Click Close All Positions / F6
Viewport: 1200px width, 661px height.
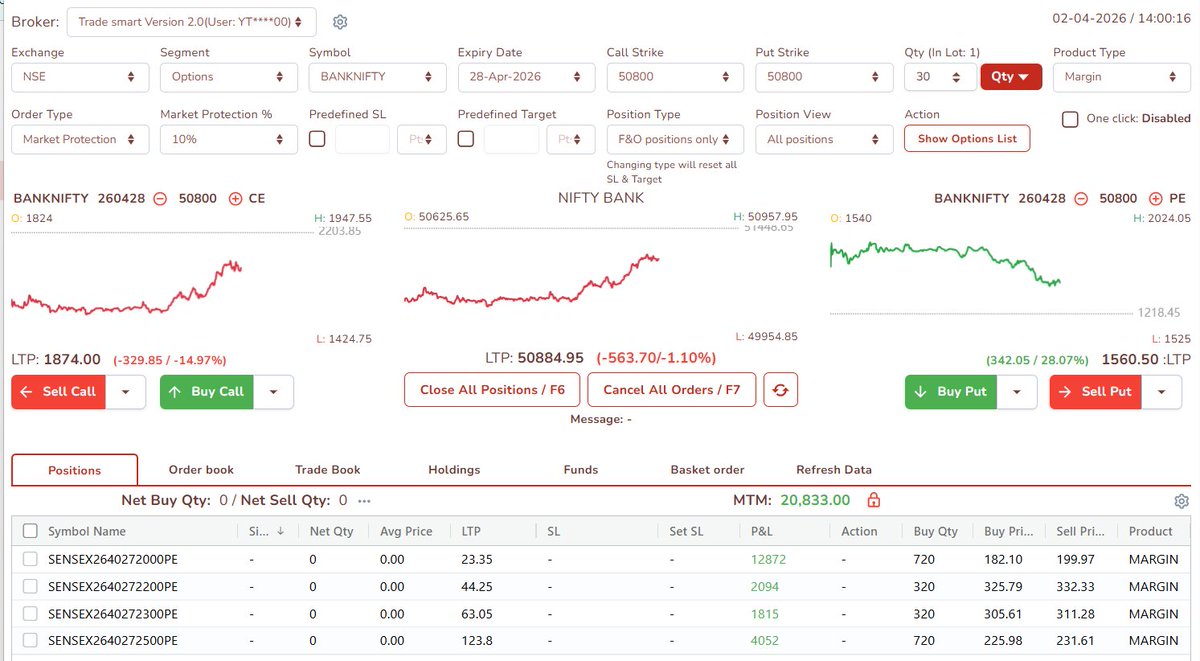[492, 390]
